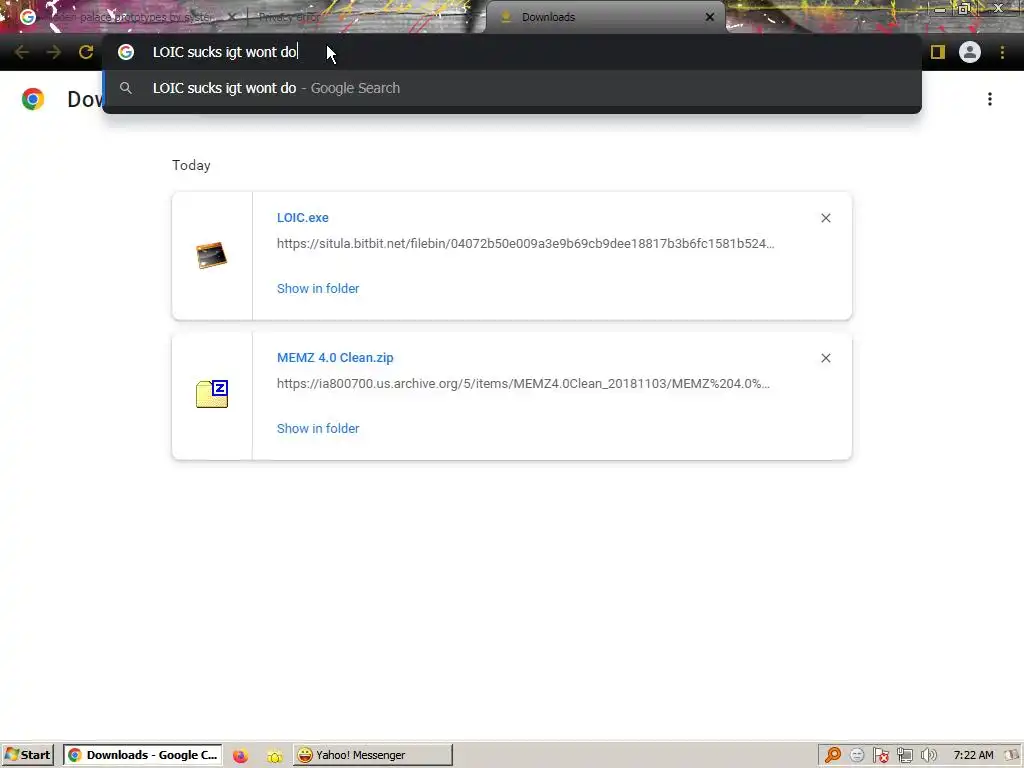Remove LOIC.exe from the downloads list
Image resolution: width=1024 pixels, height=768 pixels.
point(825,218)
